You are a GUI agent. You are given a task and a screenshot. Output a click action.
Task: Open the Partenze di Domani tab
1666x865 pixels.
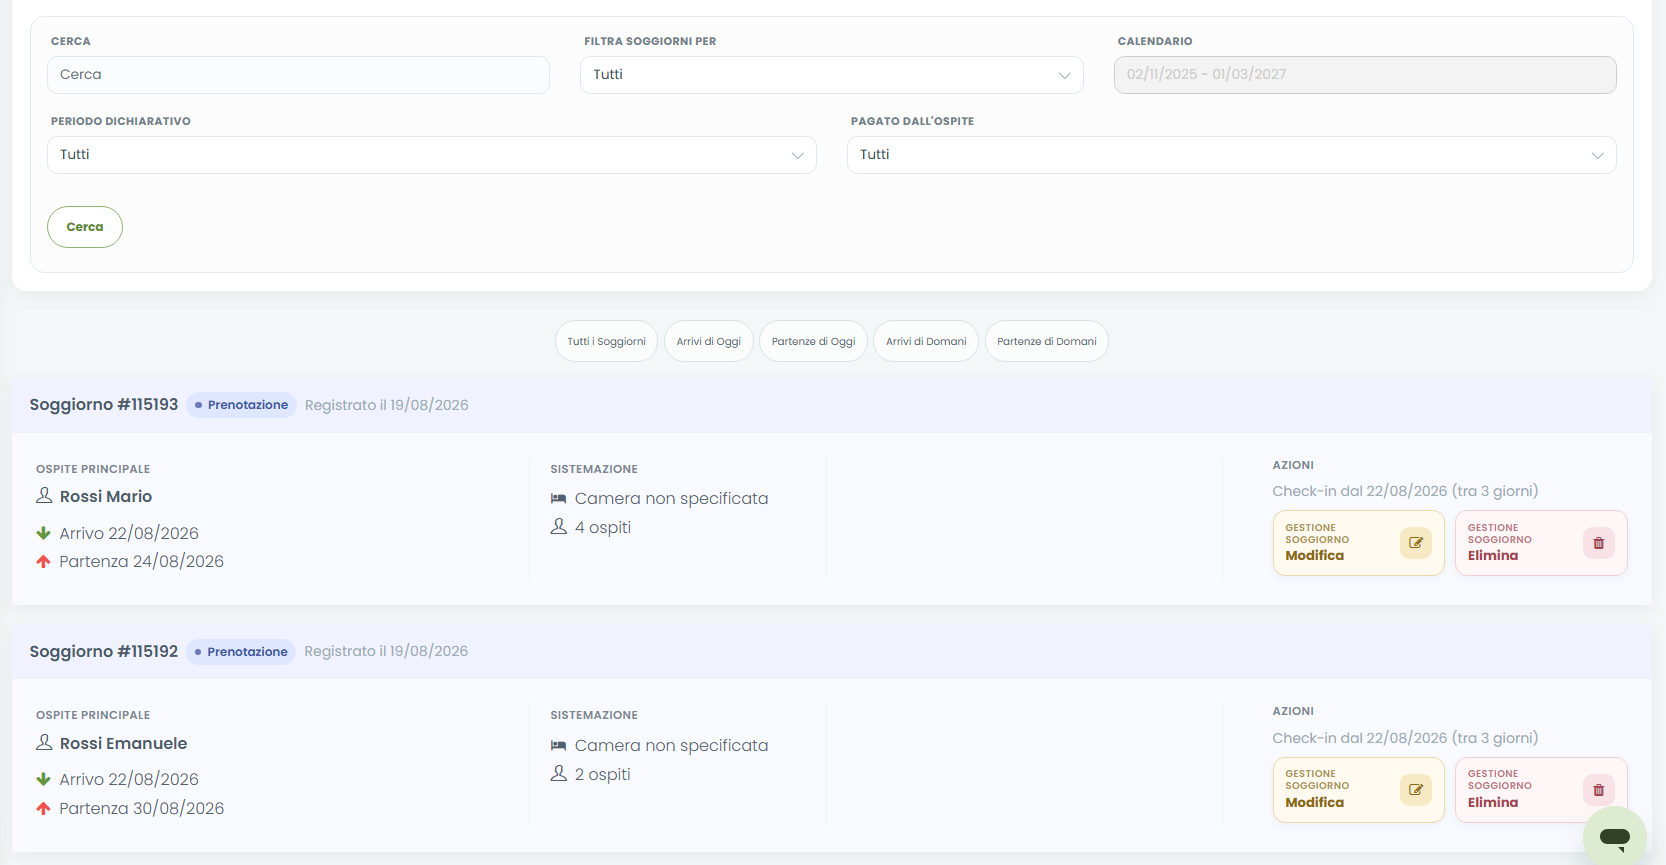(1047, 341)
